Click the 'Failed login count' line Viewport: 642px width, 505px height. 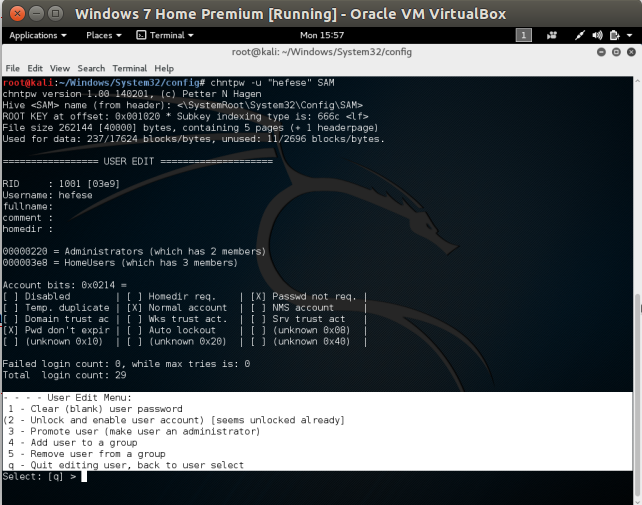[x=126, y=364]
